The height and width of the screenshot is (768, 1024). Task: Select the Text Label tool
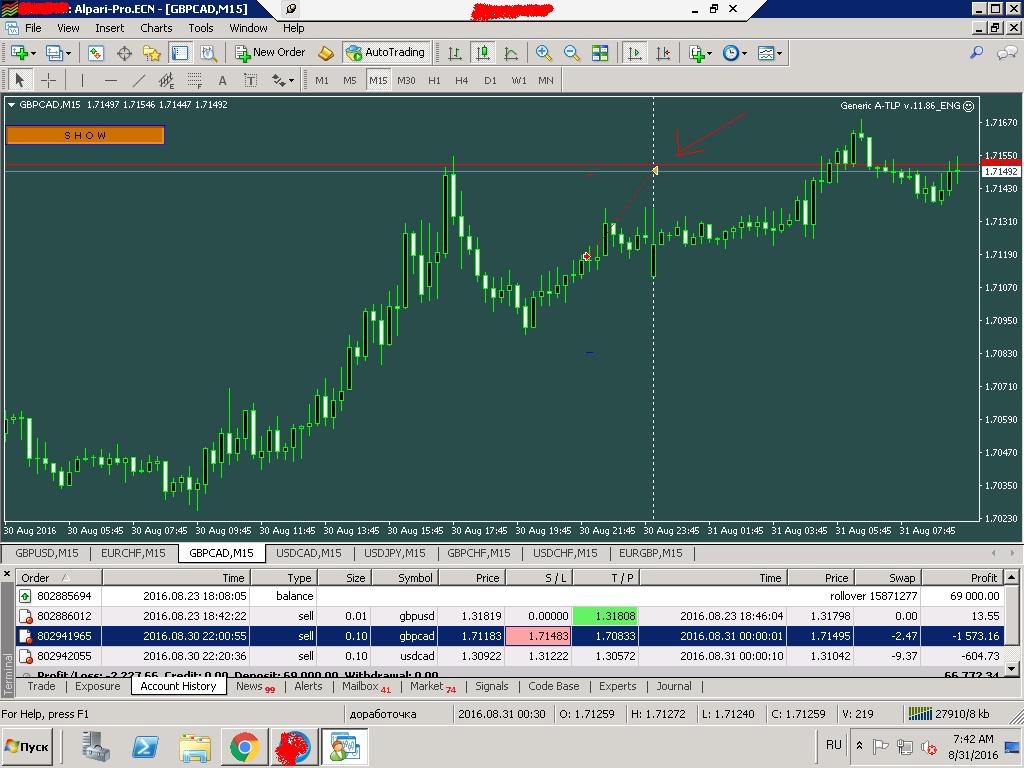(251, 80)
